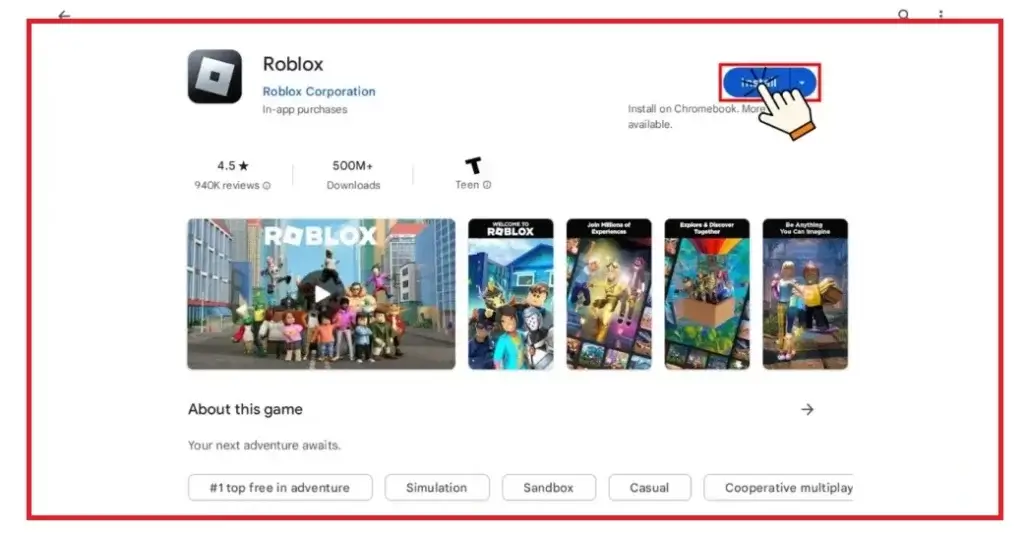Viewport: 1024px width, 534px height.
Task: Click info icon next to Teen
Action: 487,185
